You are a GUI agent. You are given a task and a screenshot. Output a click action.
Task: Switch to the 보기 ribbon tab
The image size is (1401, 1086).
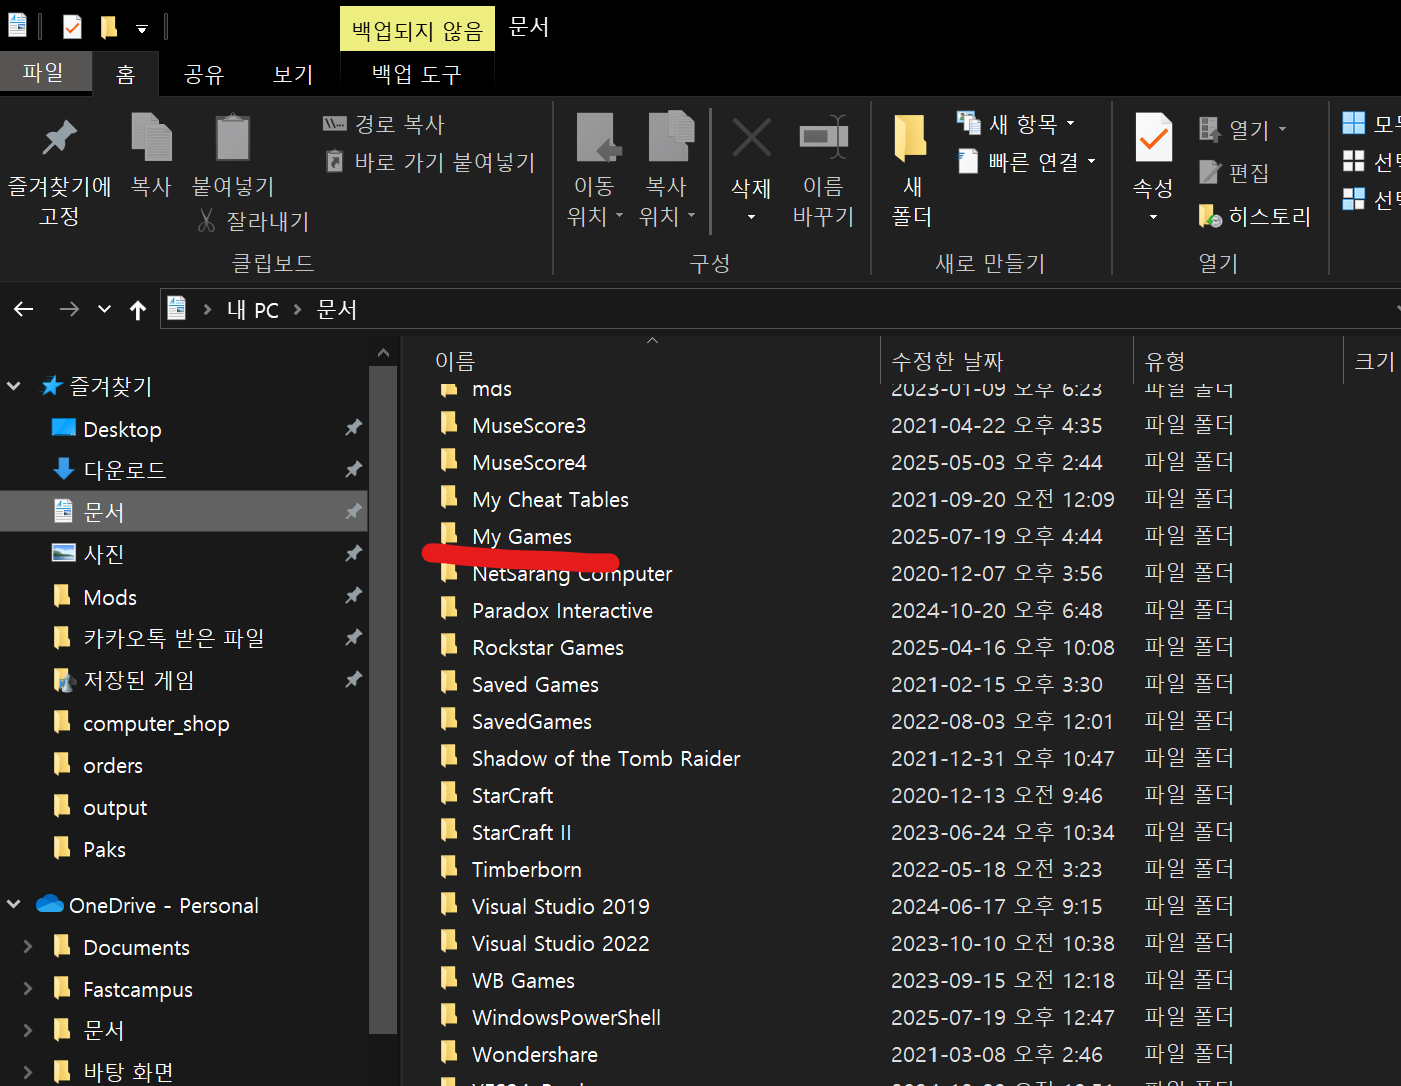point(293,74)
